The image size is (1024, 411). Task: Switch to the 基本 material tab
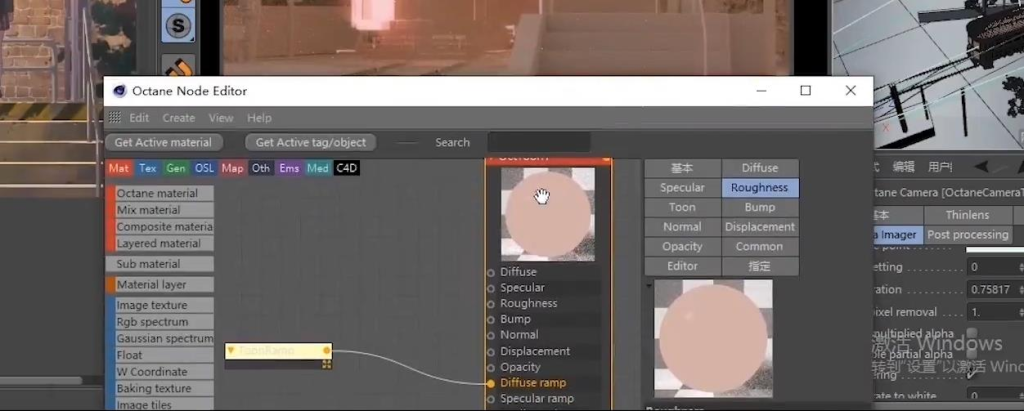point(682,168)
